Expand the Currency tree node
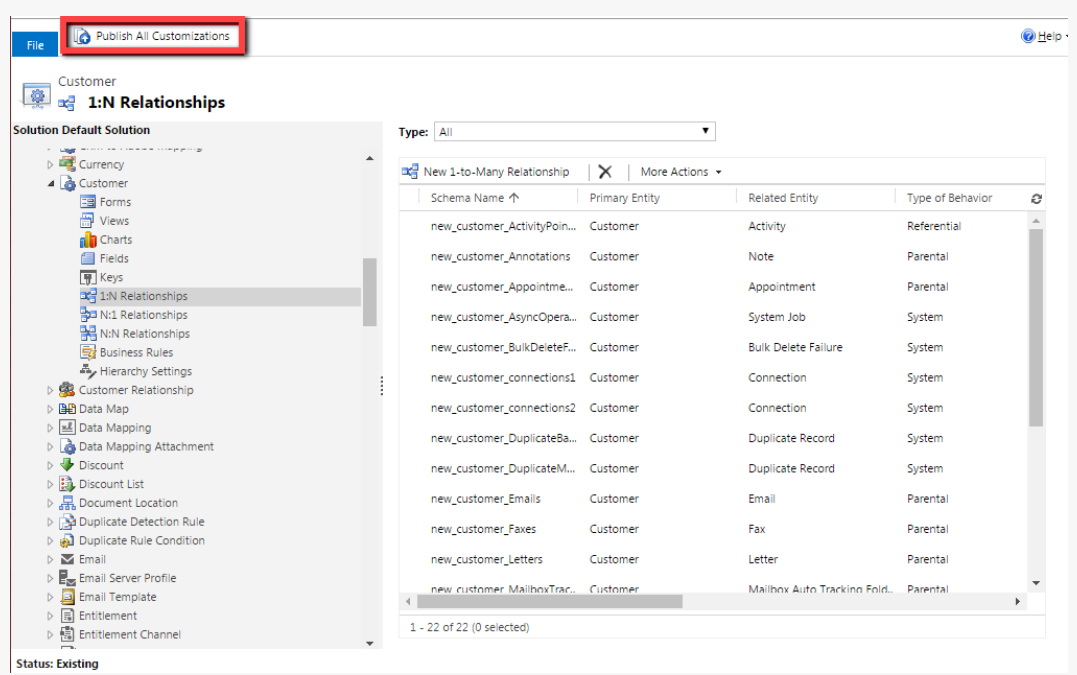 [x=51, y=165]
